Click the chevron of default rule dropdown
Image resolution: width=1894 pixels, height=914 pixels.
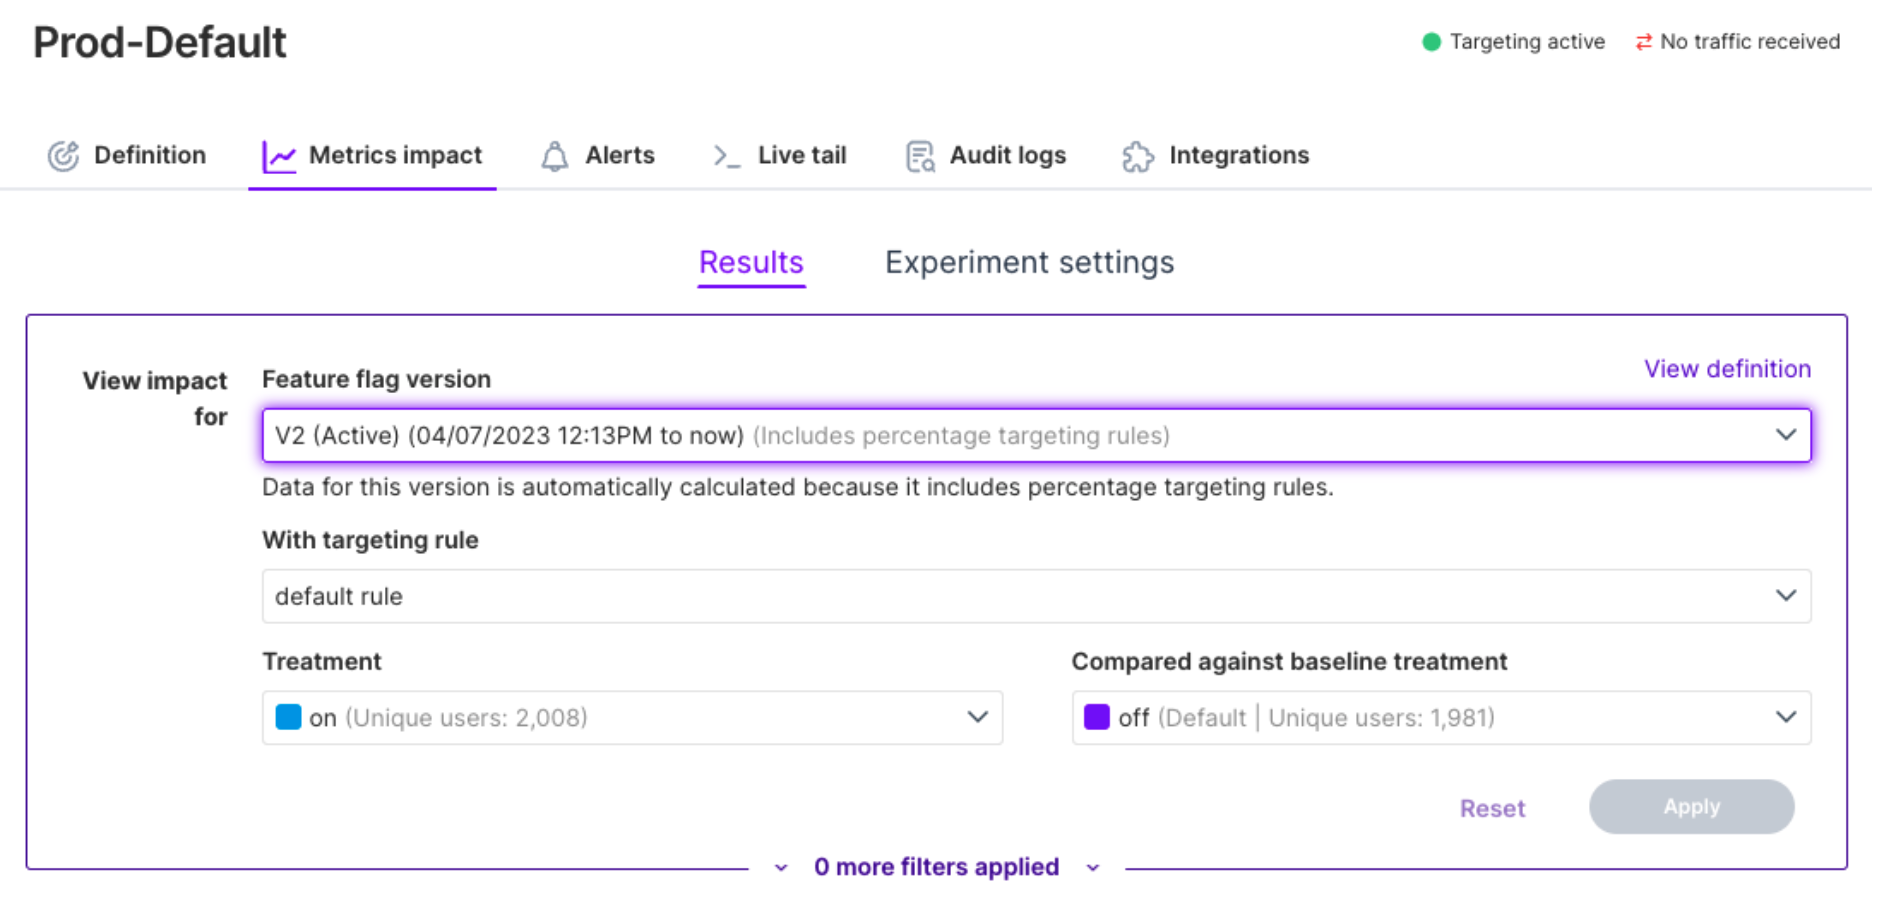pyautogui.click(x=1786, y=596)
